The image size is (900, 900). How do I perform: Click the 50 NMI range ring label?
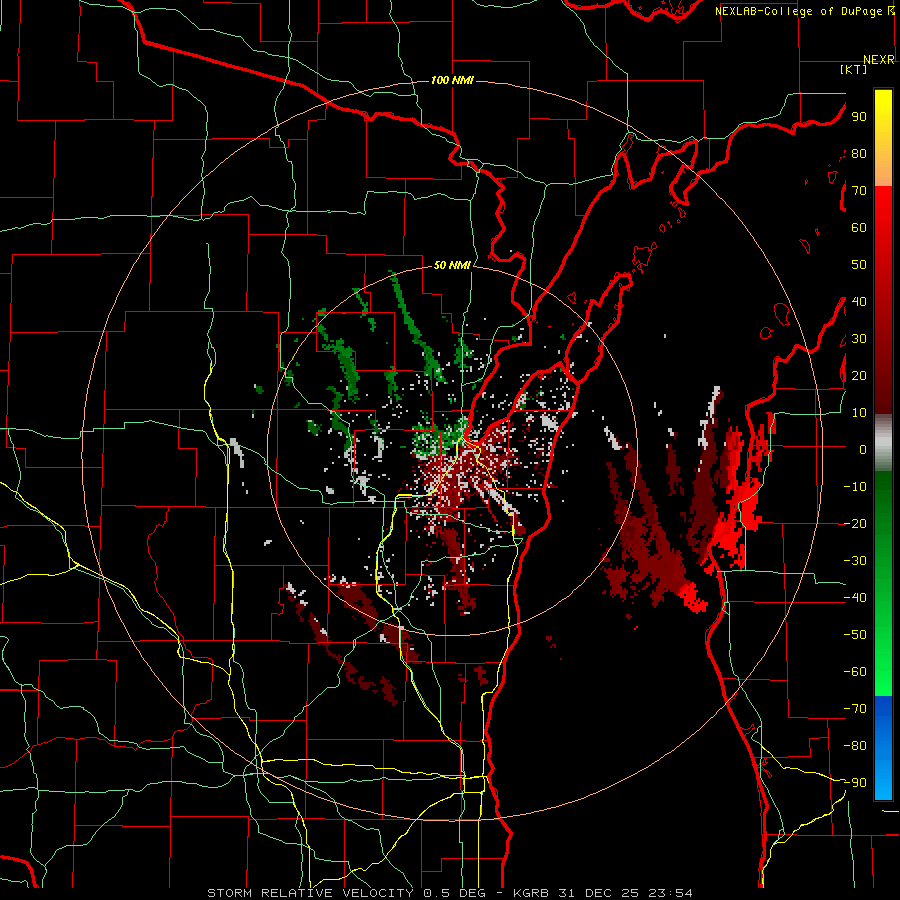pyautogui.click(x=452, y=265)
